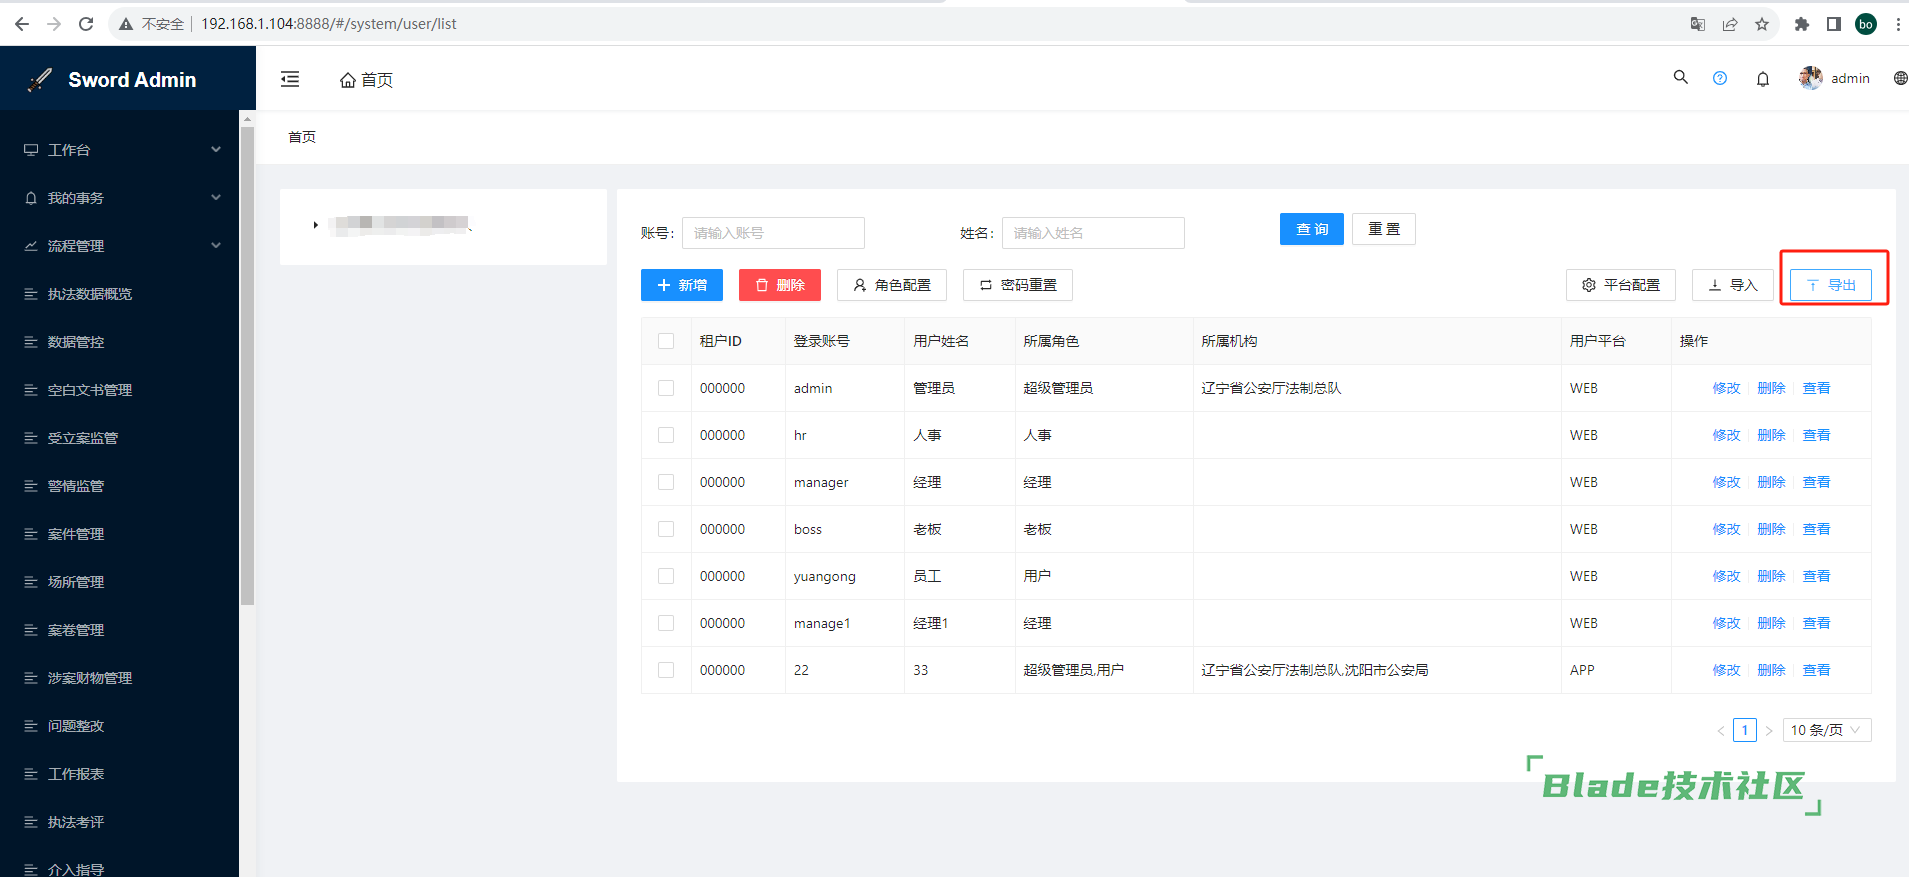The width and height of the screenshot is (1909, 877).
Task: Click pagination next page arrow
Action: 1769,730
